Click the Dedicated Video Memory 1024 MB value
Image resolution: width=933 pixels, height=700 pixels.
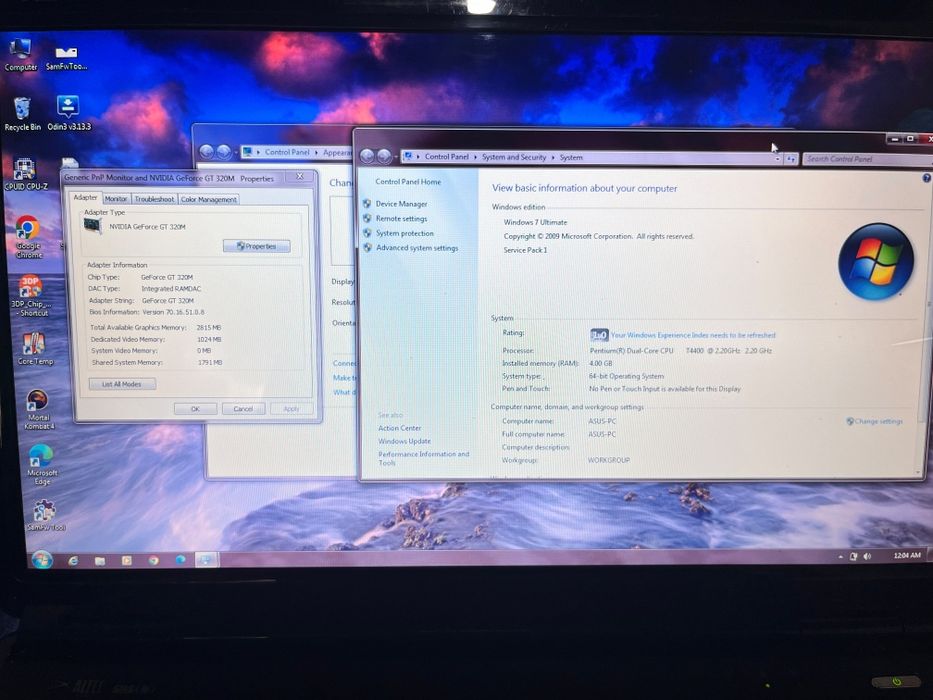point(209,339)
